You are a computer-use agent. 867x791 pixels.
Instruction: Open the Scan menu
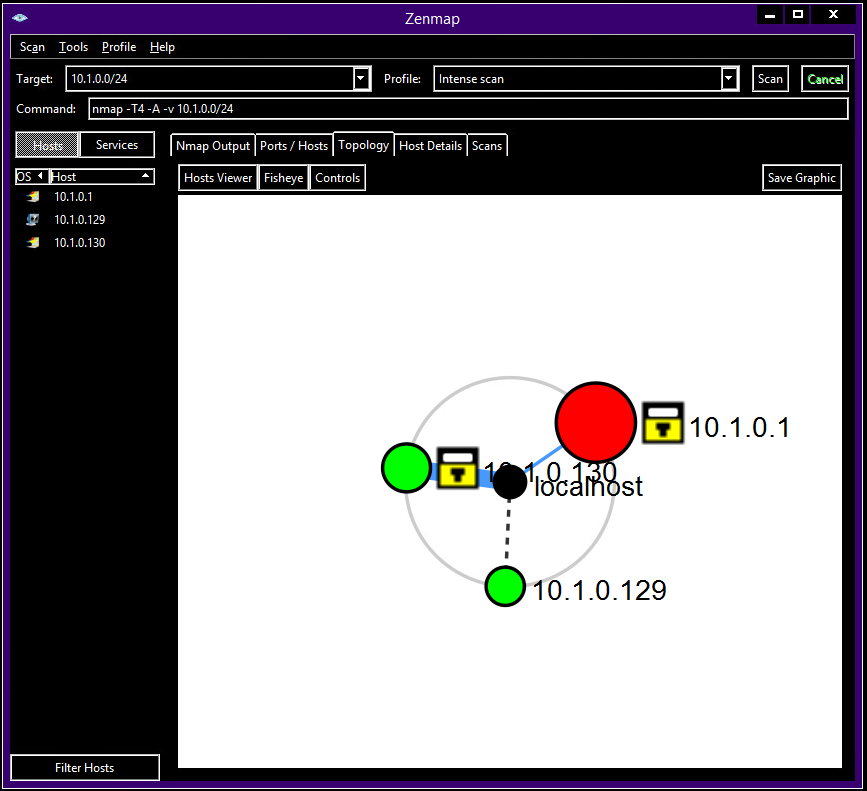(32, 47)
